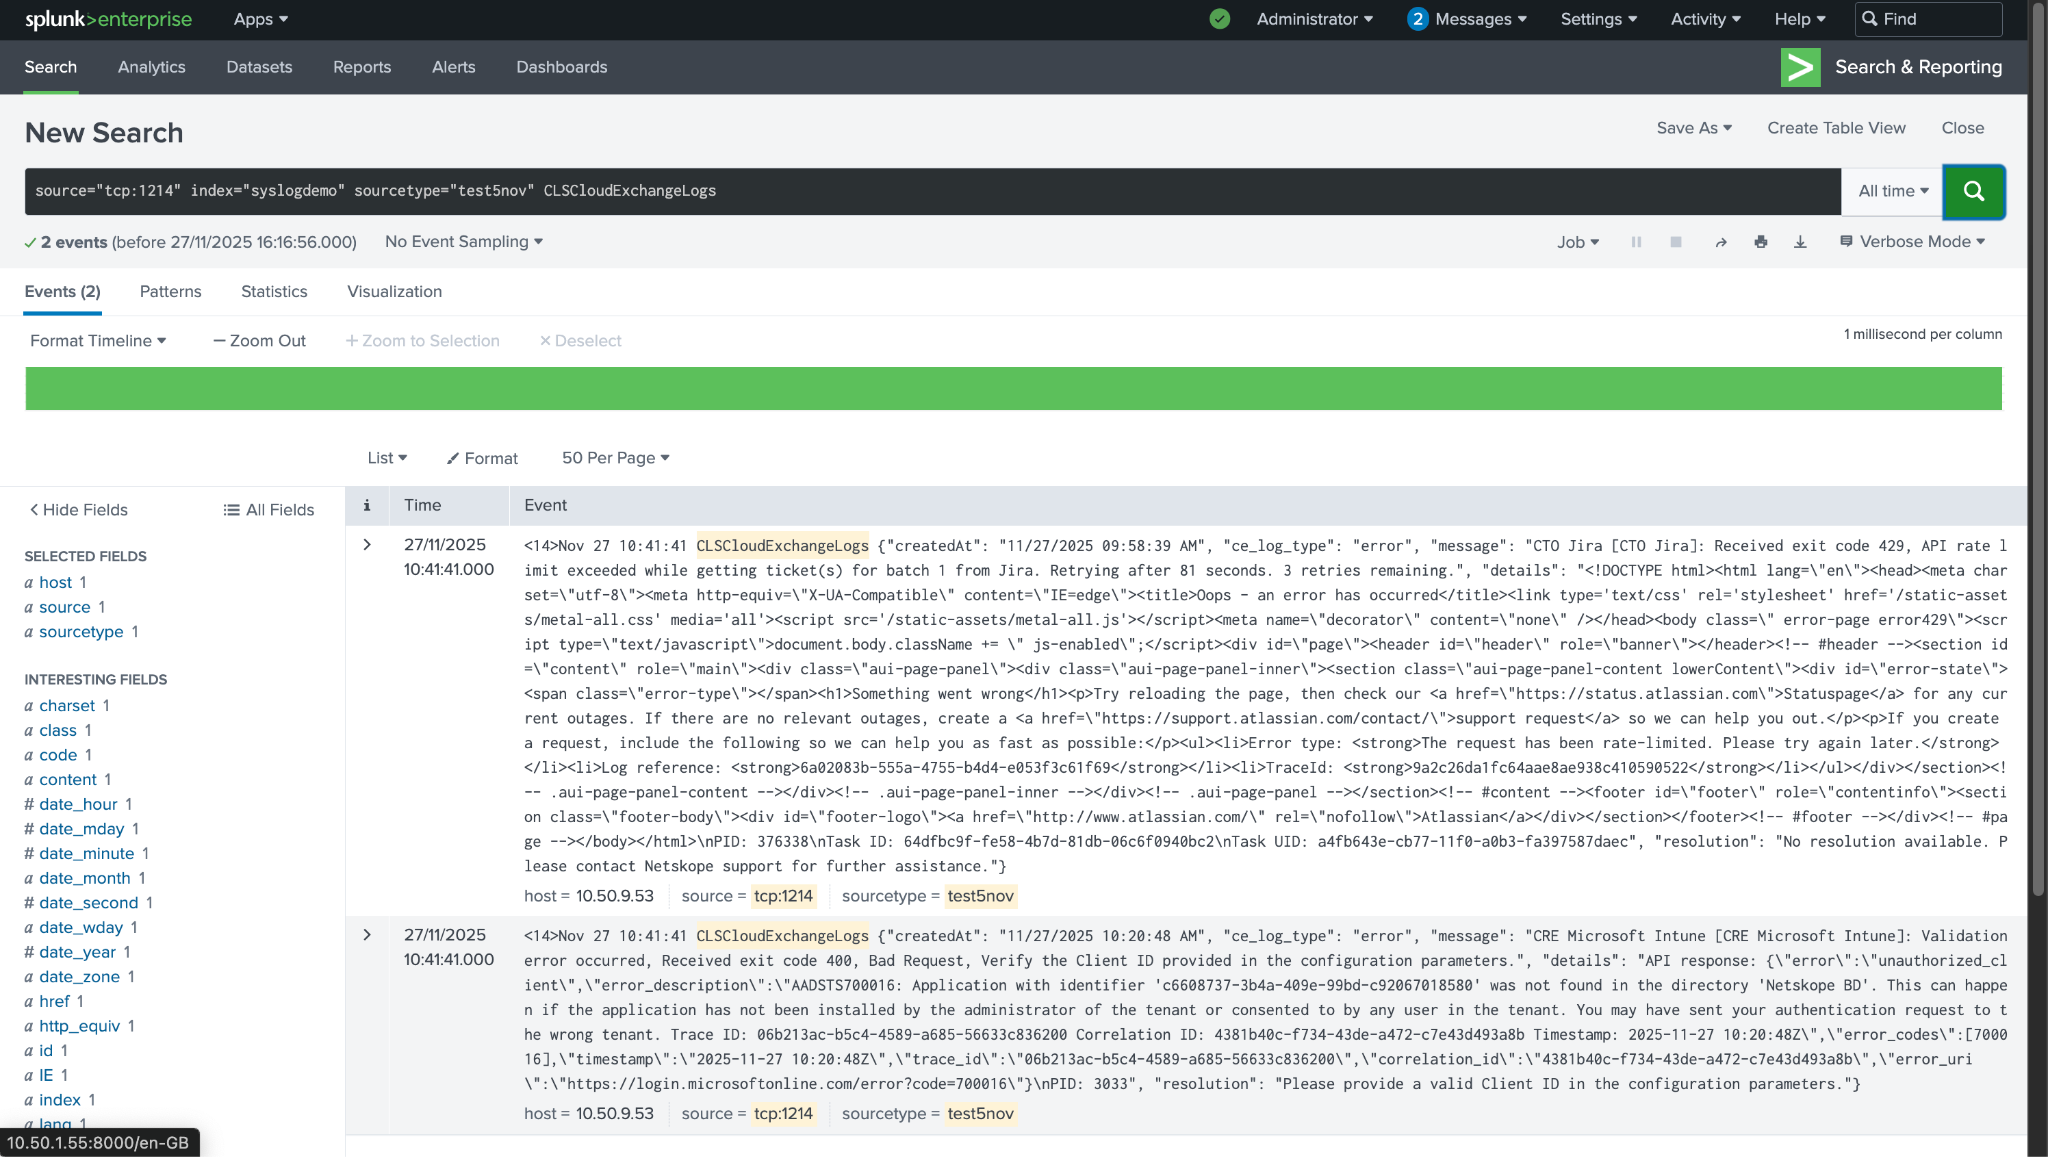Open the Help menu
Image resolution: width=2048 pixels, height=1157 pixels.
coord(1800,19)
